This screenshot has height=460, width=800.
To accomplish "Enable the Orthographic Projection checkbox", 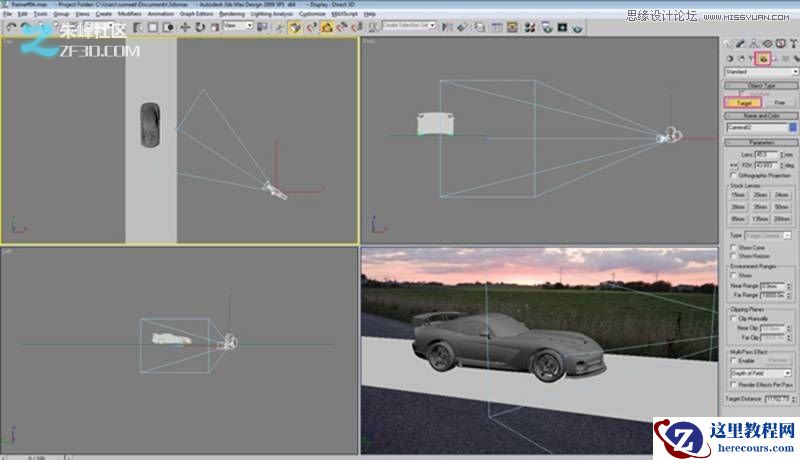I will coord(734,175).
